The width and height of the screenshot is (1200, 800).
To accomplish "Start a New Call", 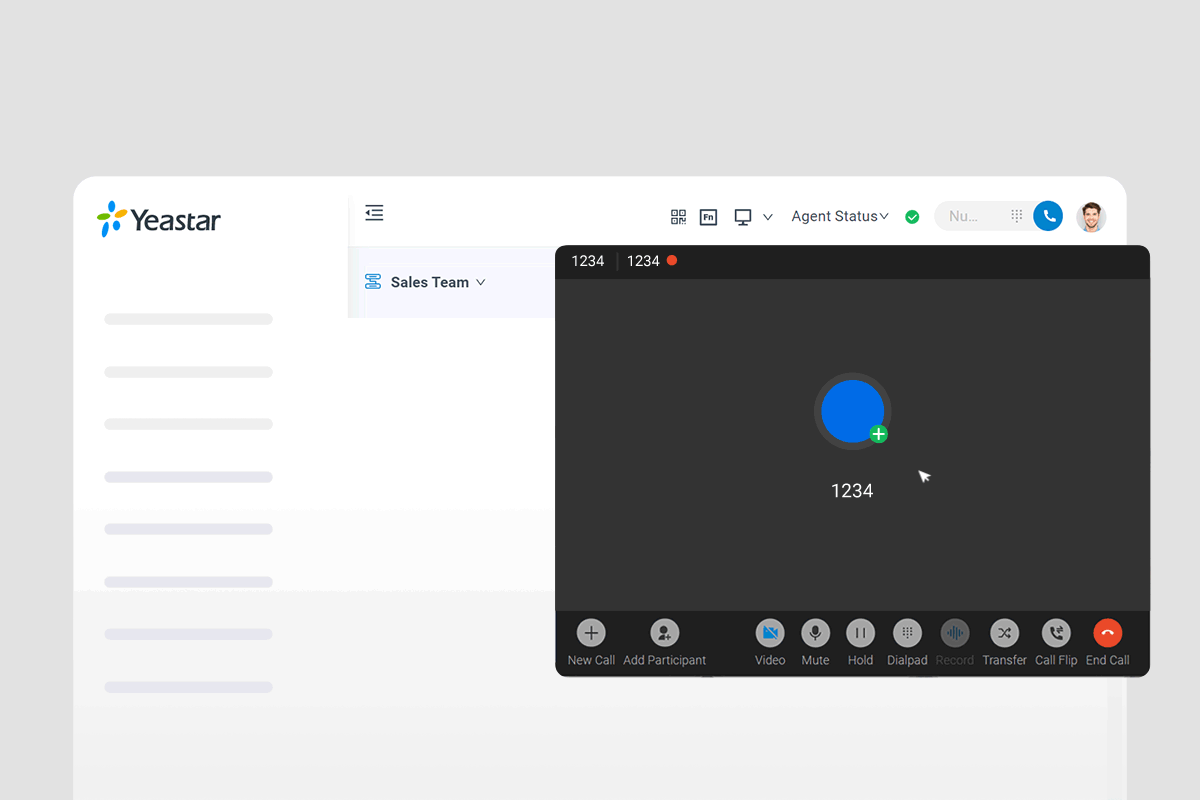I will tap(591, 642).
